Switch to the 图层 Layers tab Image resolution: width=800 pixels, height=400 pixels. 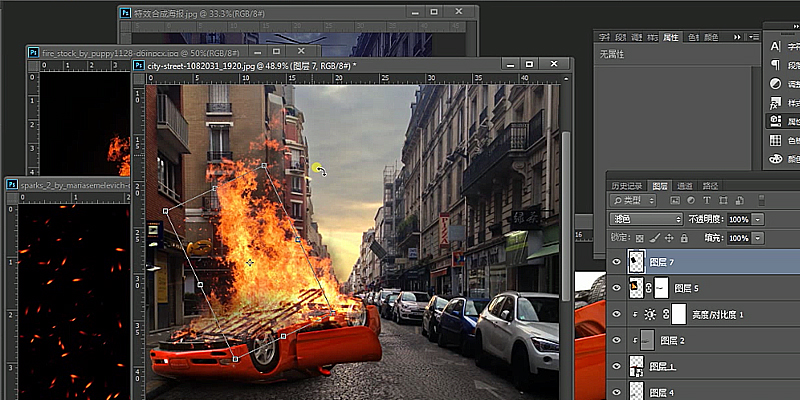tap(660, 186)
